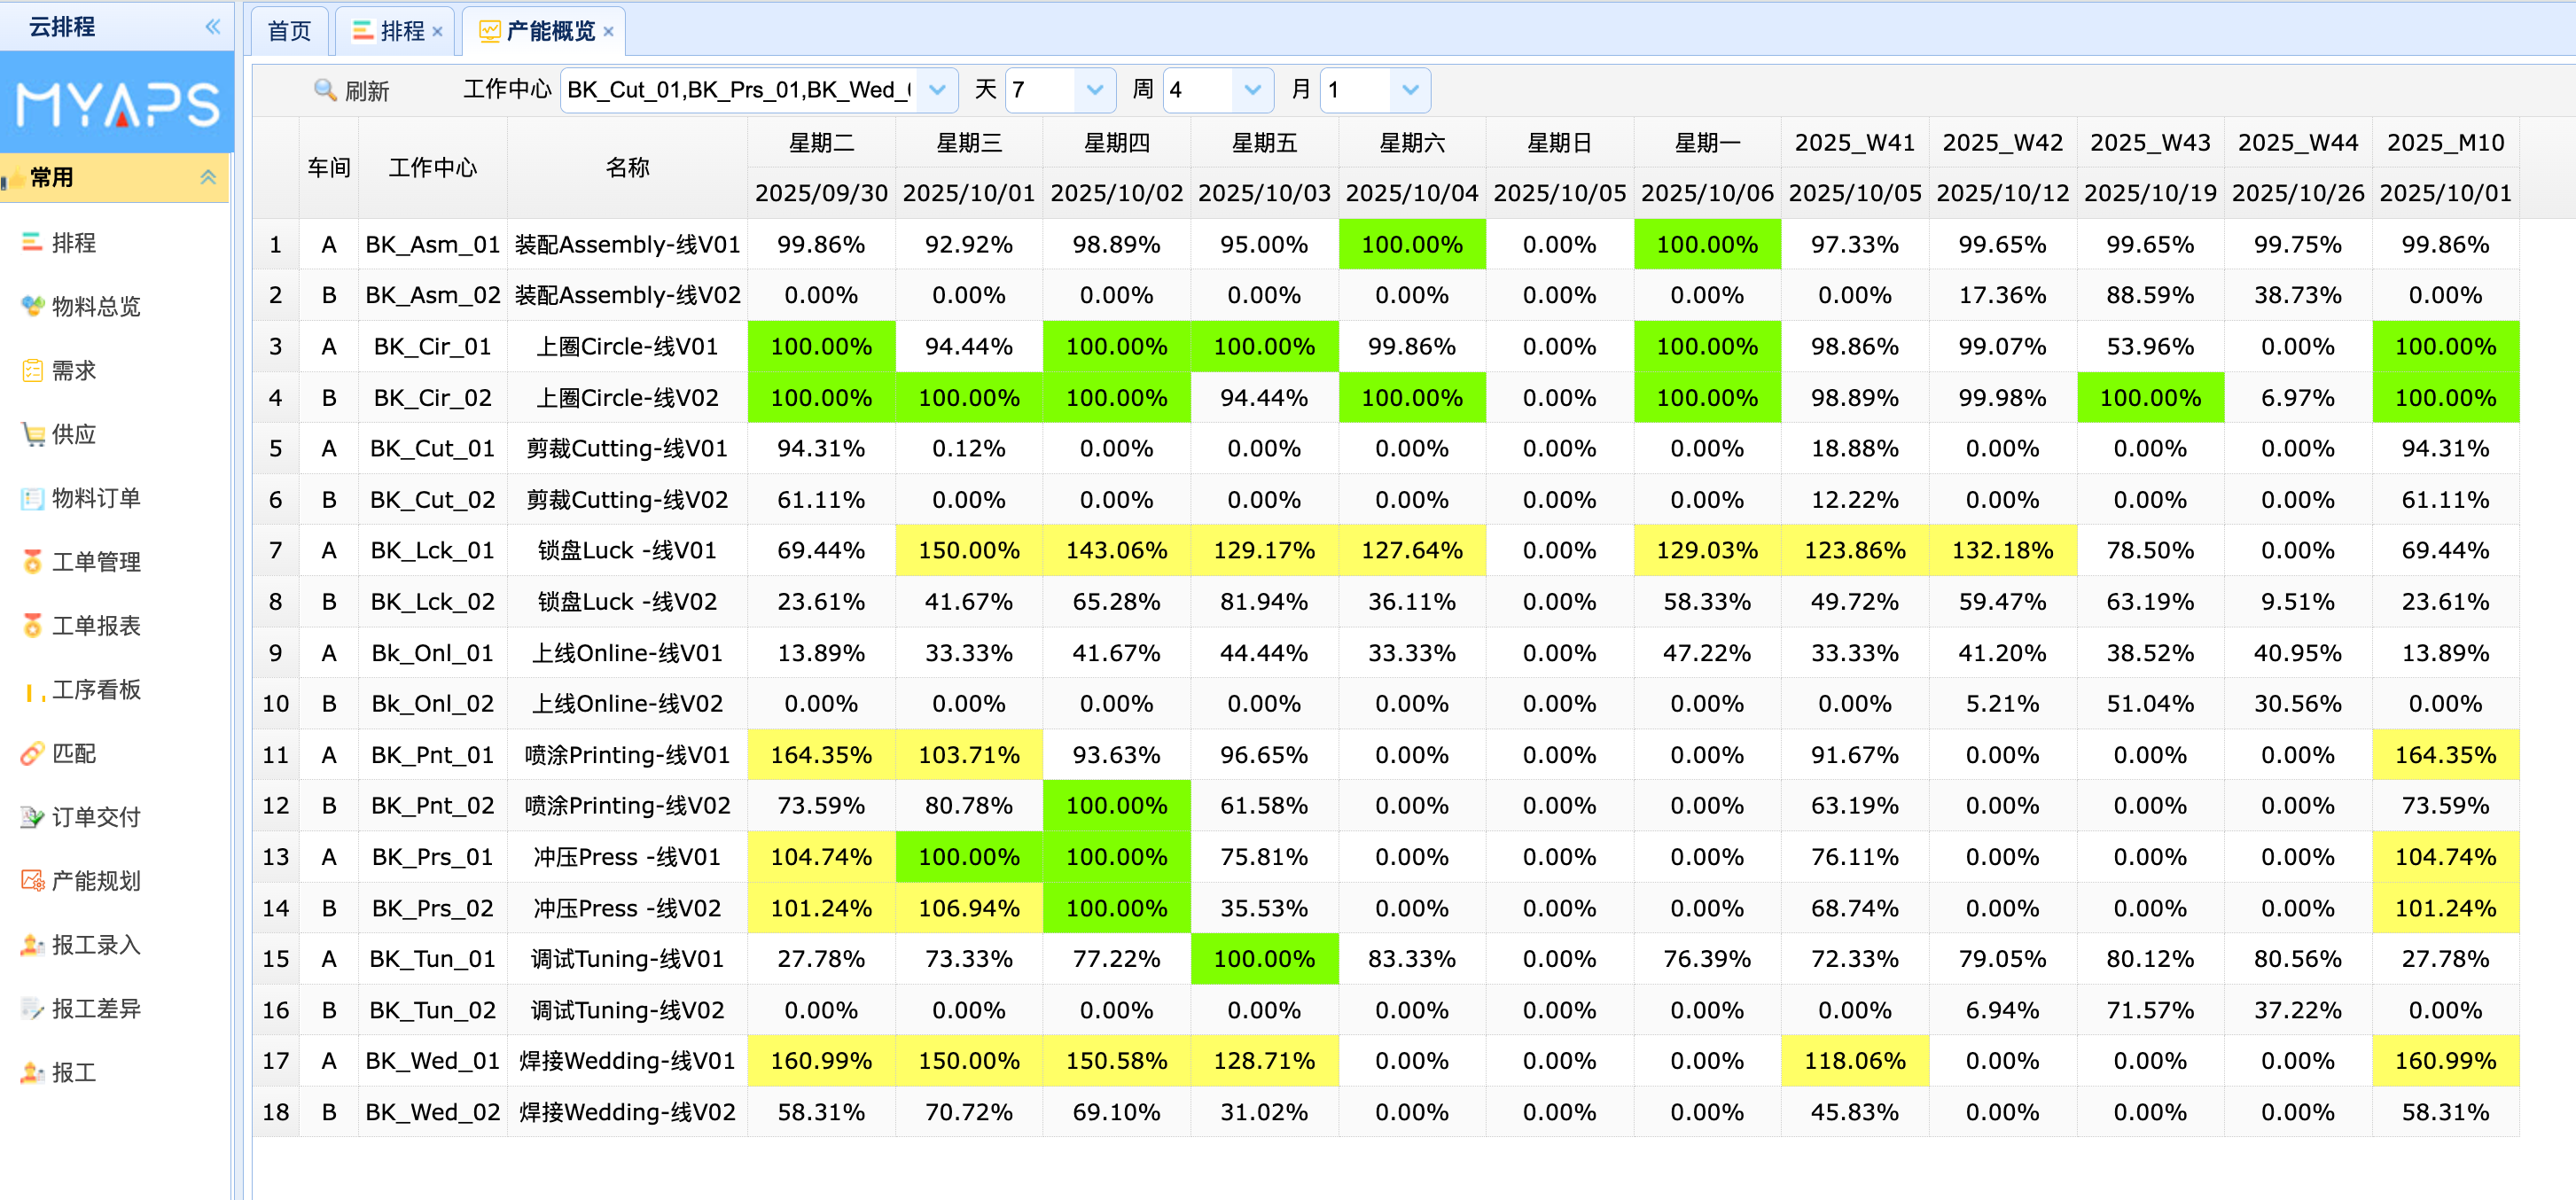Open the 天 dropdown arrow

coord(1094,90)
